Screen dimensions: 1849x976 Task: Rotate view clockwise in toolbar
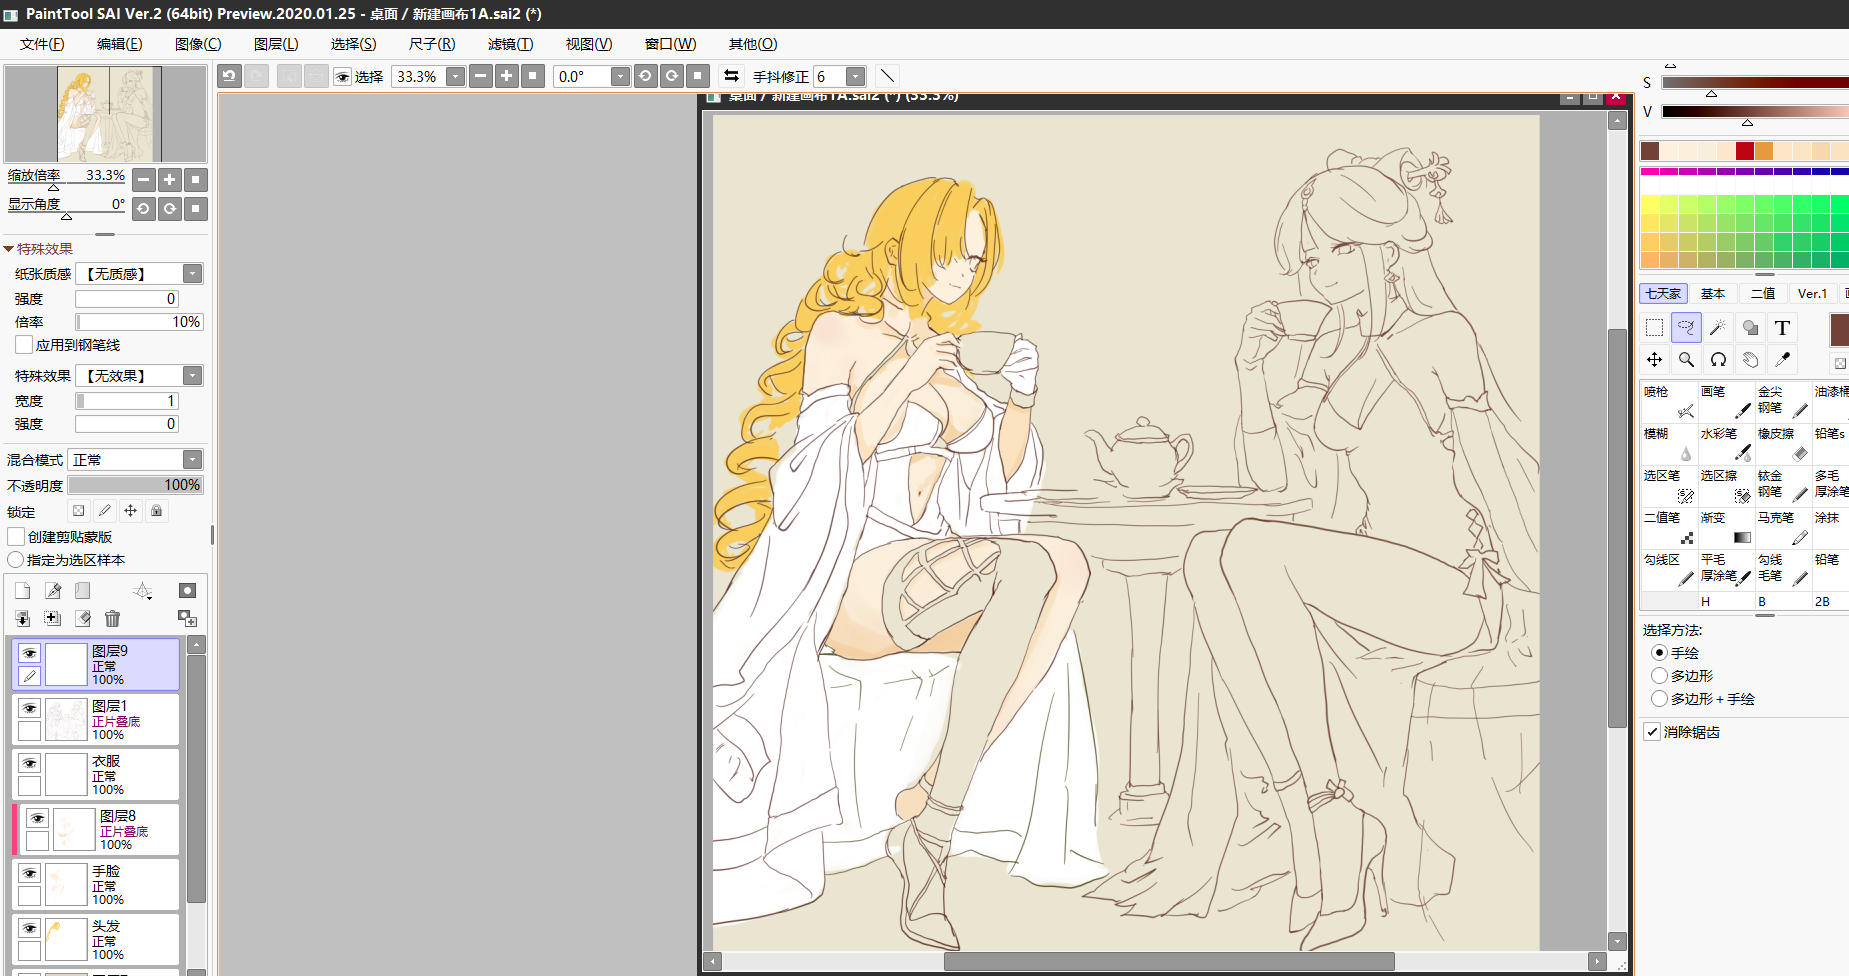[672, 76]
